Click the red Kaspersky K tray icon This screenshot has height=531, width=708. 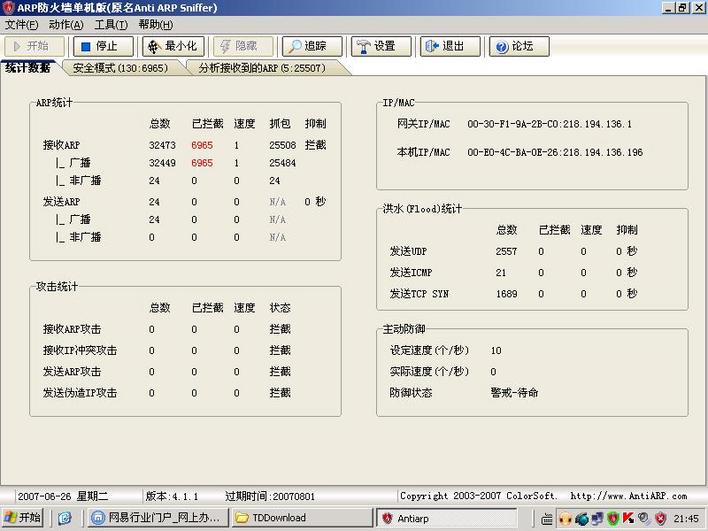(628, 518)
